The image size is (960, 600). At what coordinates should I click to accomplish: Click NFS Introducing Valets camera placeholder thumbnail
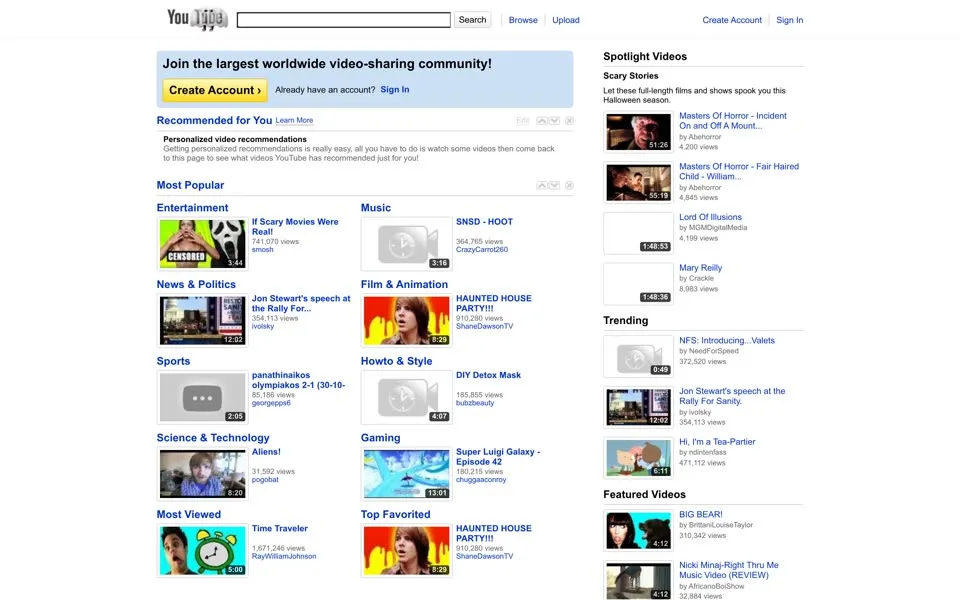click(x=638, y=356)
